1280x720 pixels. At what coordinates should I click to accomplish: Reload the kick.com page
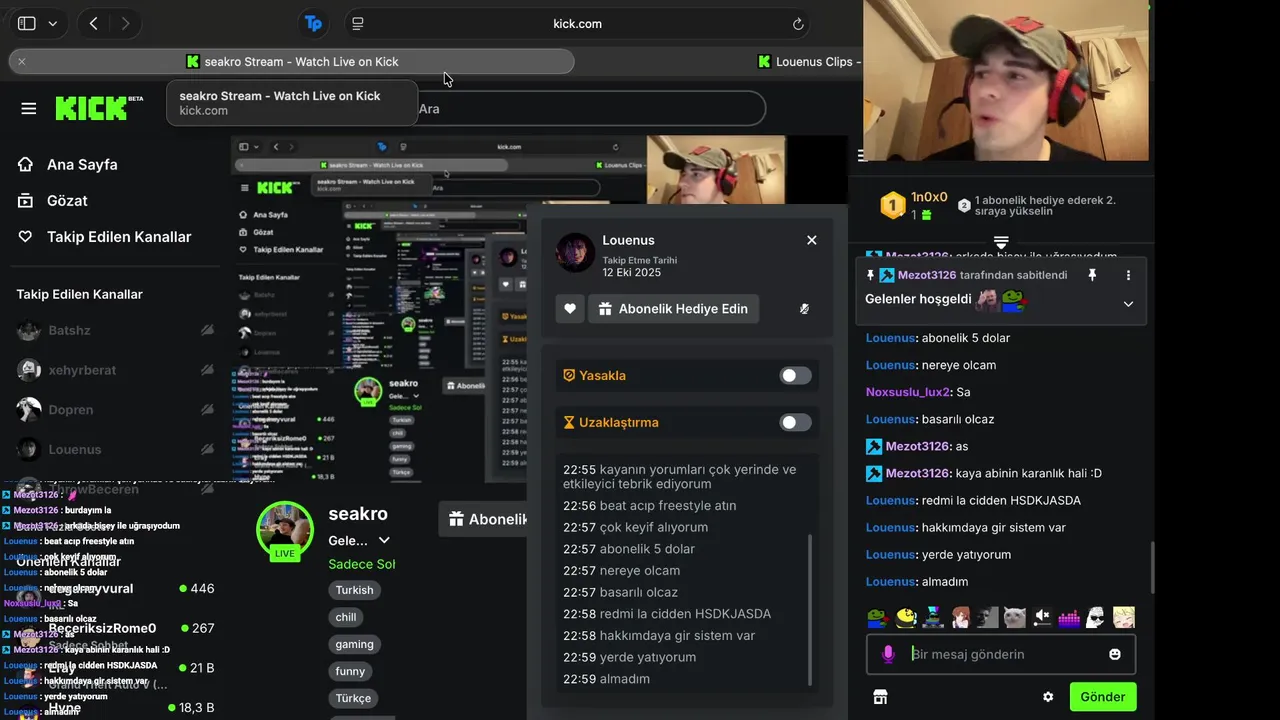[x=798, y=24]
